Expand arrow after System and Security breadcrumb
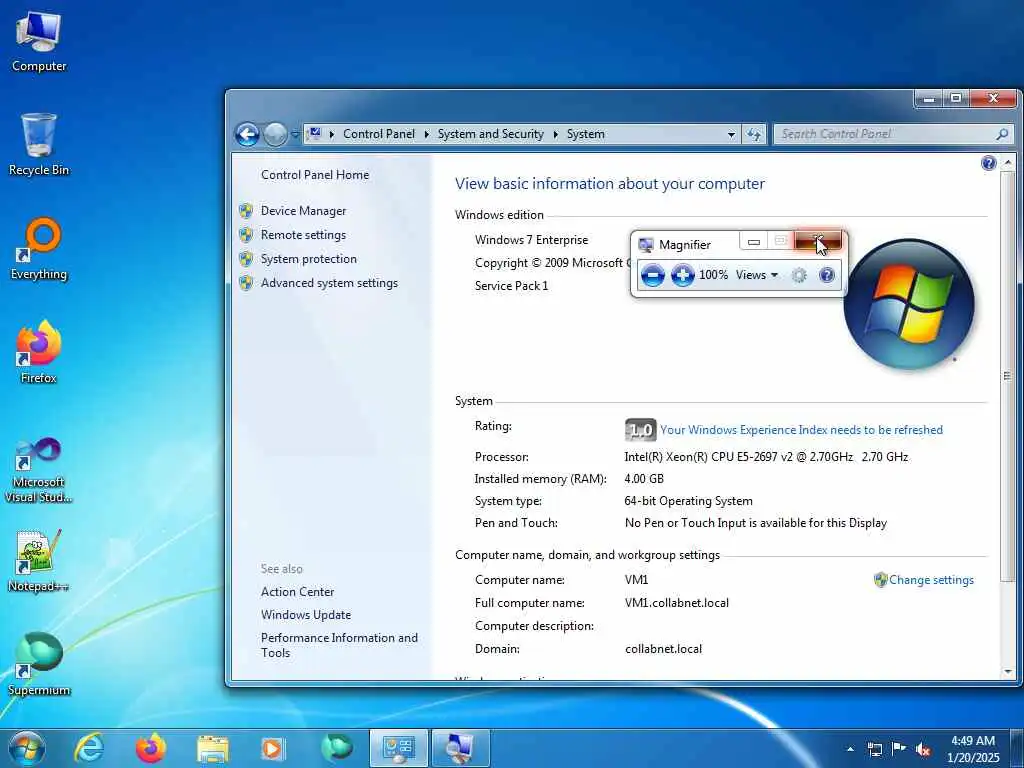Image resolution: width=1024 pixels, height=768 pixels. 555,134
